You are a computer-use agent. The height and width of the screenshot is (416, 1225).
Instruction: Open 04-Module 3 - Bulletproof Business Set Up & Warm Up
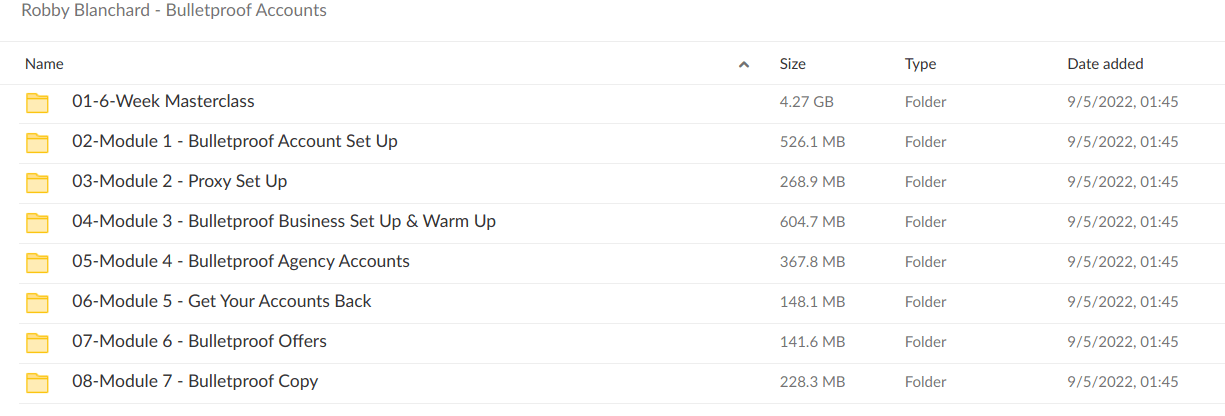(284, 221)
